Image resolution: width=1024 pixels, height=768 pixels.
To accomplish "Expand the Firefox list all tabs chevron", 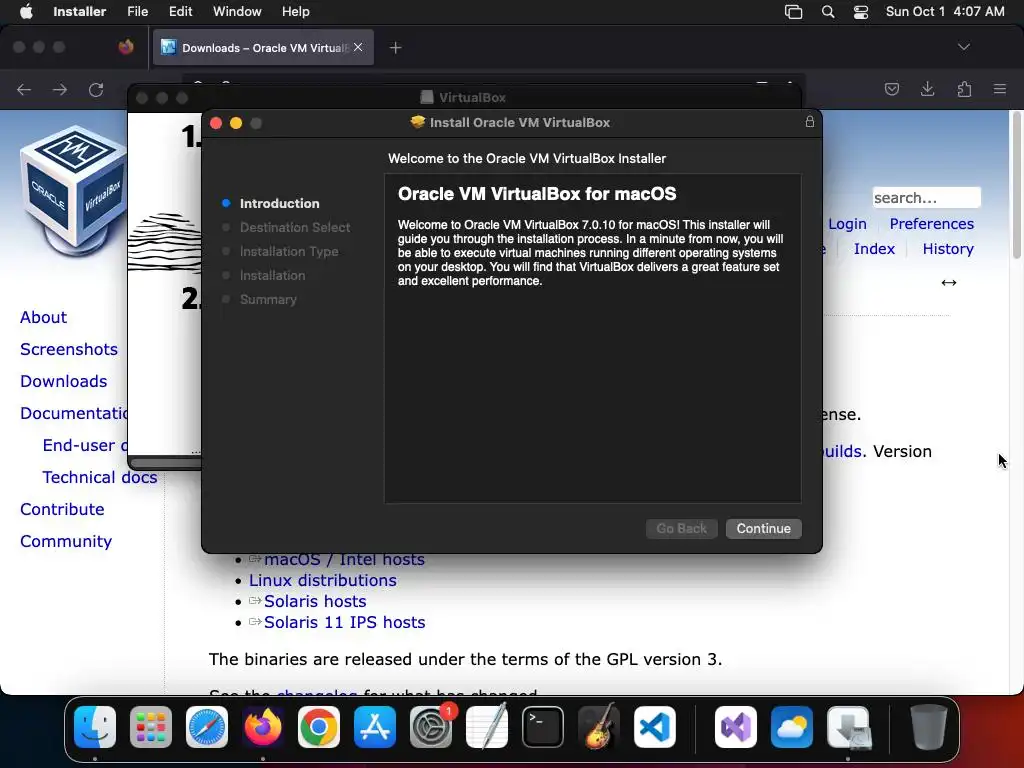I will pyautogui.click(x=963, y=47).
